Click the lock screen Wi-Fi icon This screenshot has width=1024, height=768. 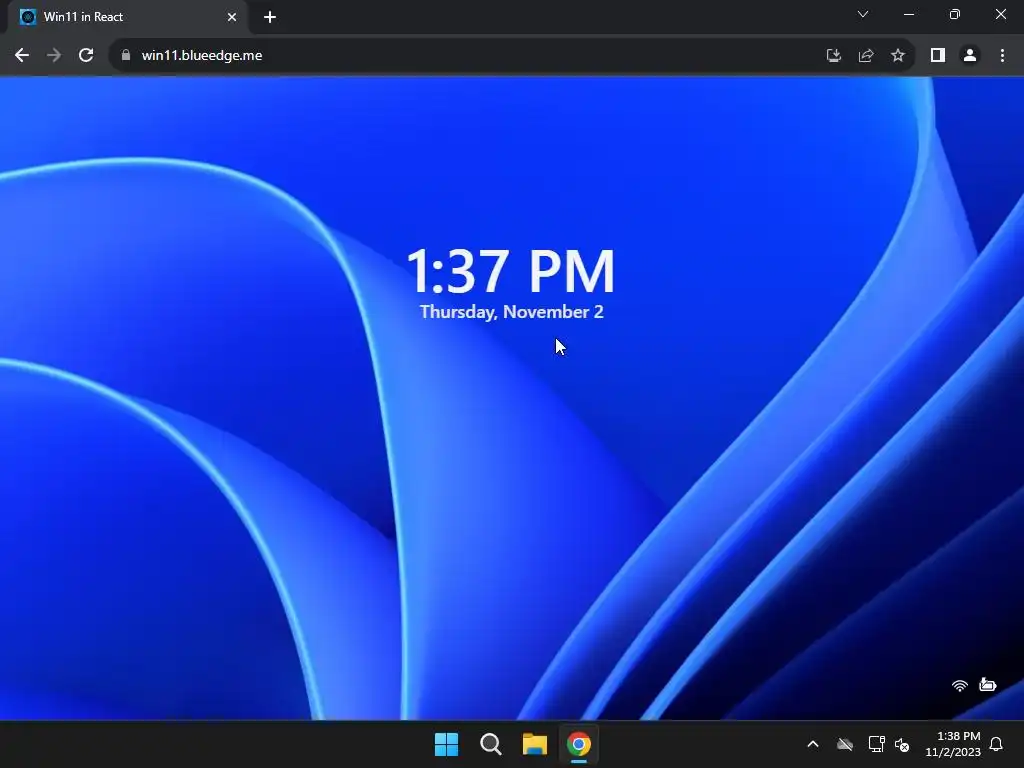click(x=959, y=685)
